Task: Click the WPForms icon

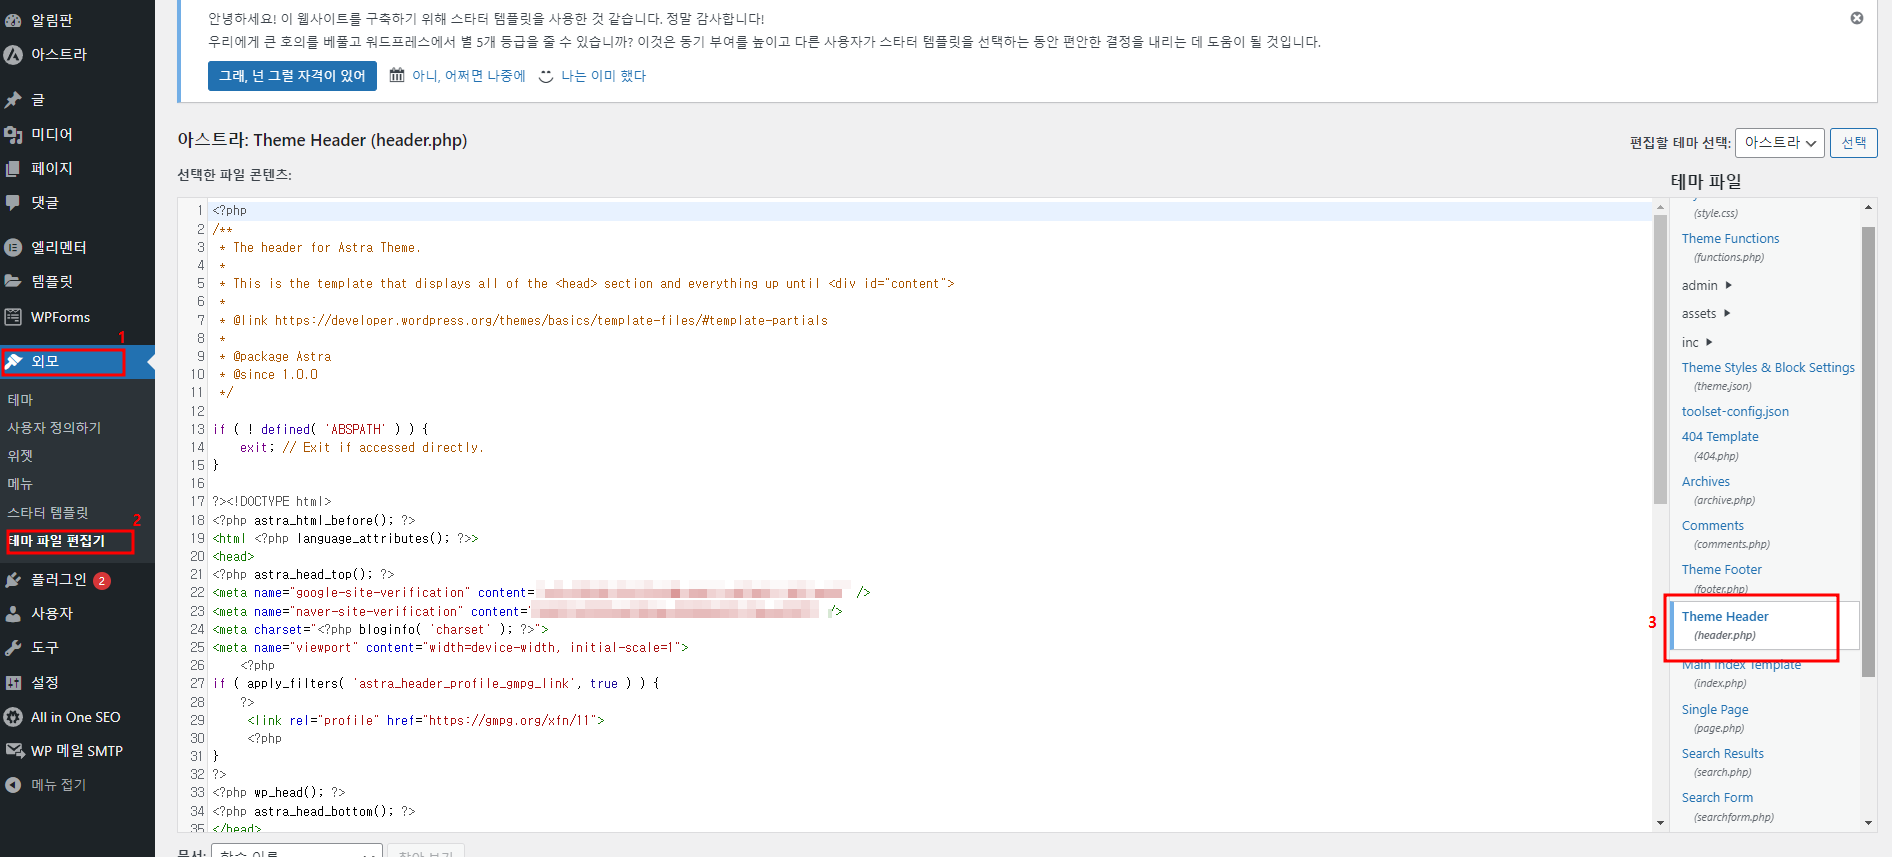Action: point(13,317)
